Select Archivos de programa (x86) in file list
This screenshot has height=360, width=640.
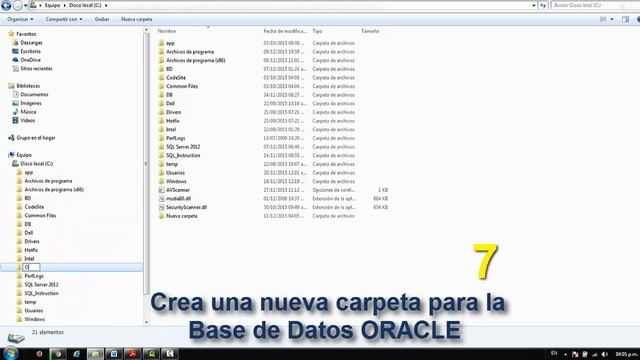[196, 60]
